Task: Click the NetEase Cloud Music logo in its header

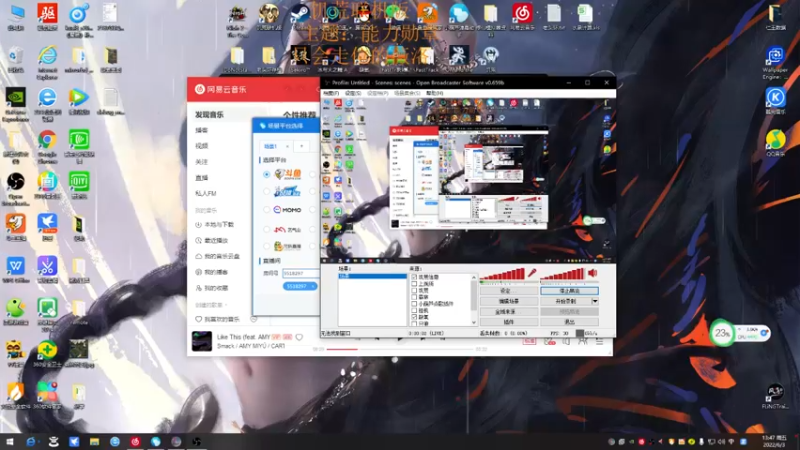Action: click(220, 89)
